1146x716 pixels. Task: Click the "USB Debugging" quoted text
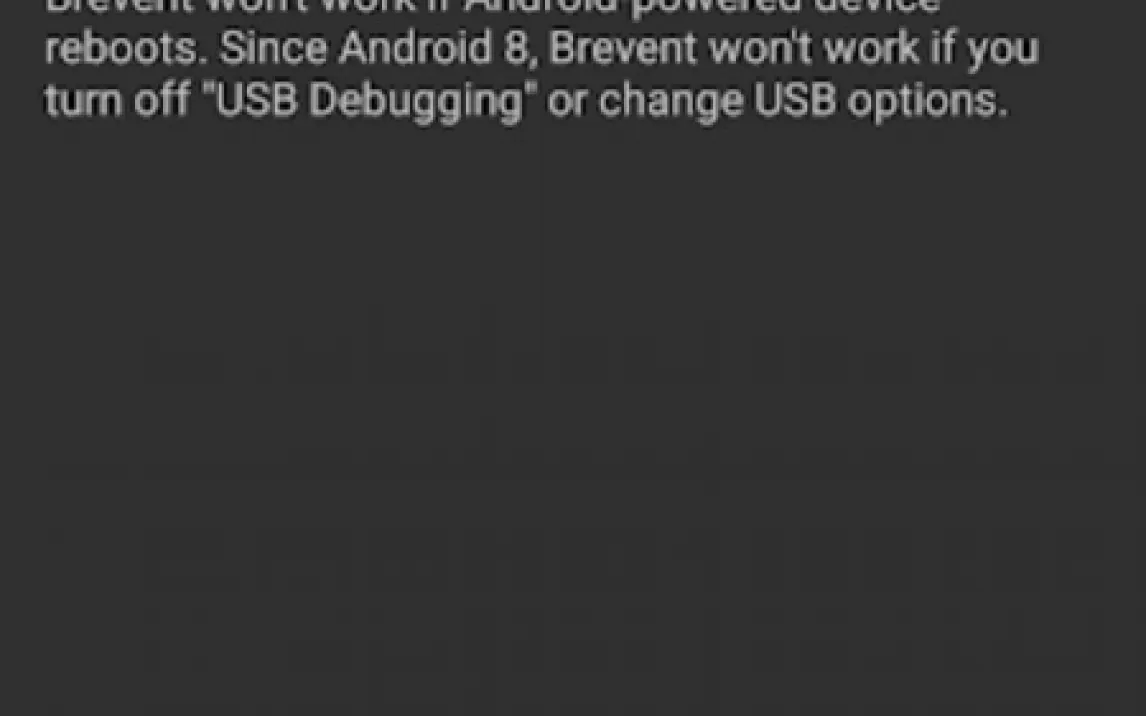[x=369, y=101]
